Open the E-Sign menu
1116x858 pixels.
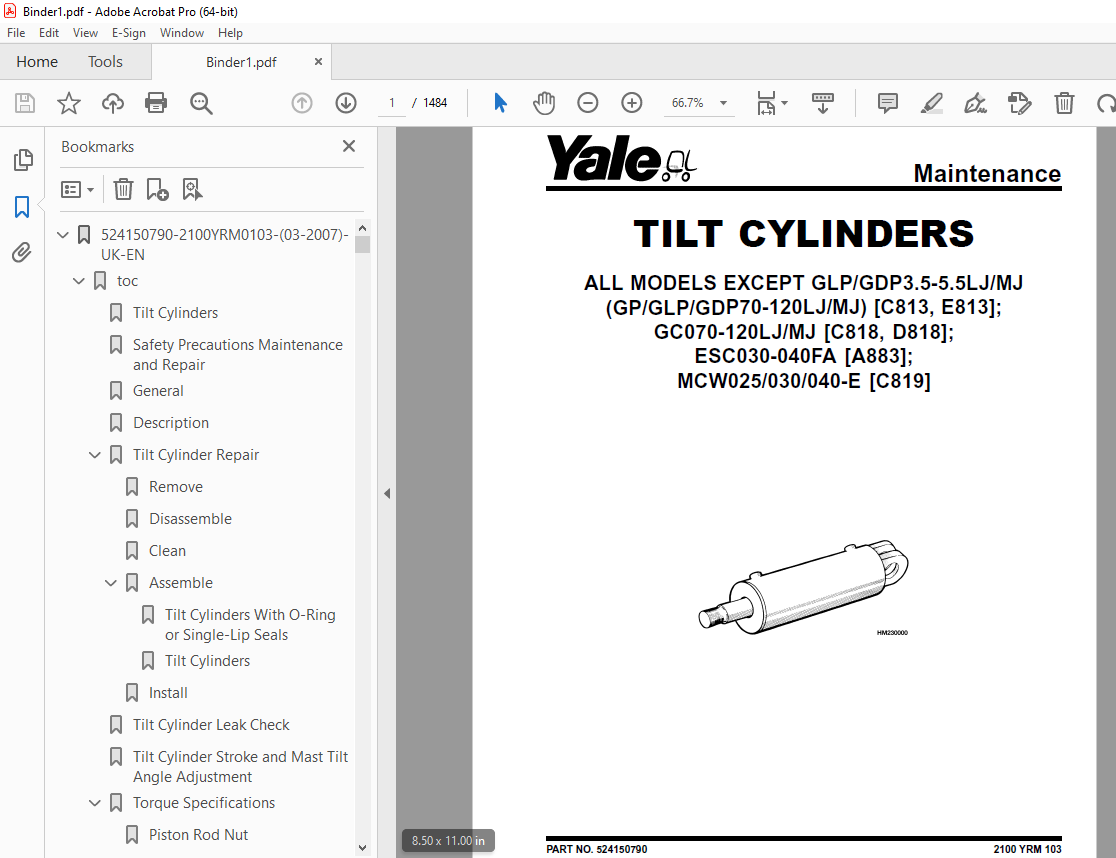(x=128, y=33)
